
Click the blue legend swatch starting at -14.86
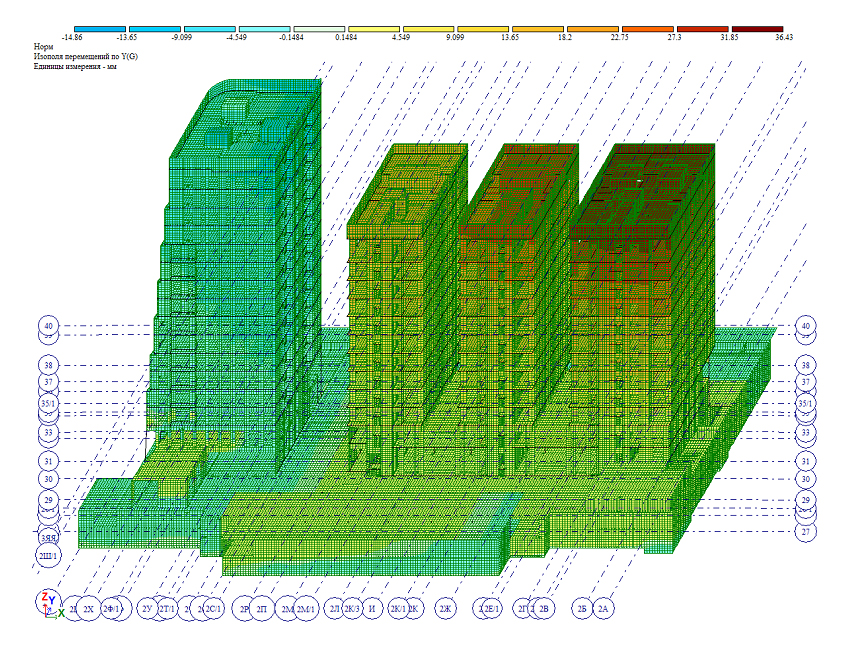click(x=100, y=30)
